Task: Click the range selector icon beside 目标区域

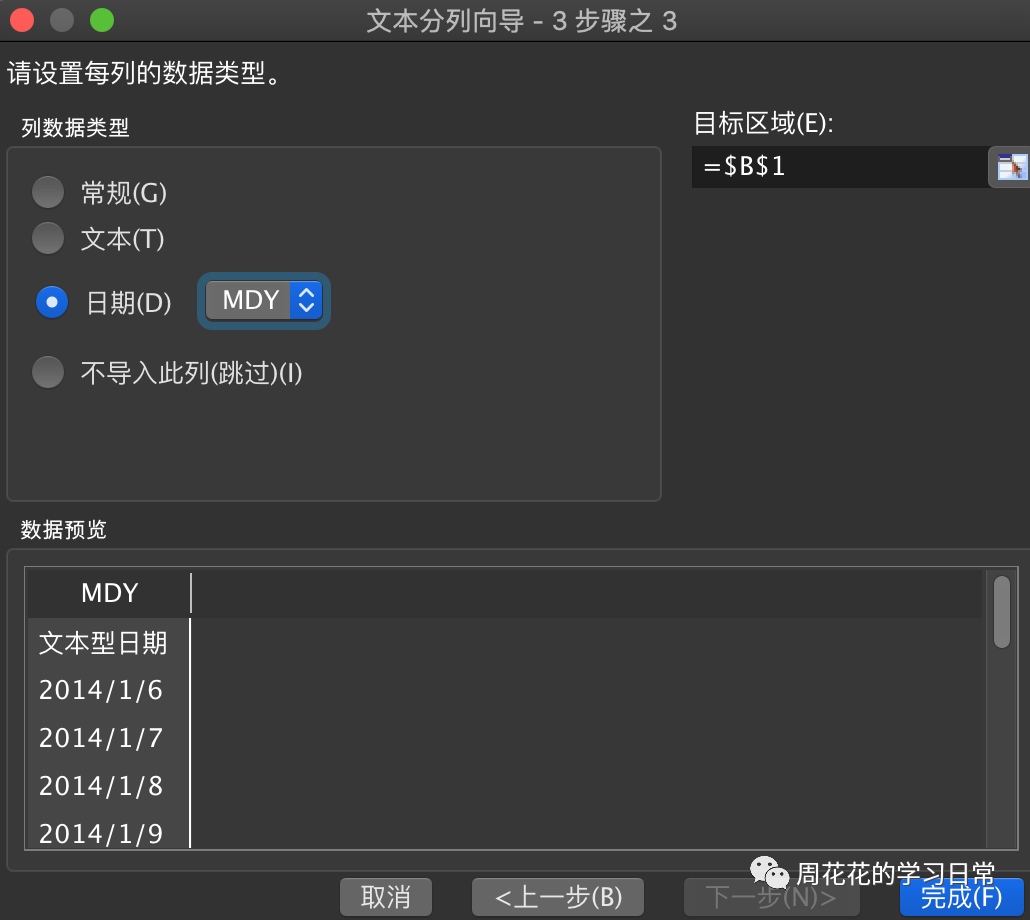Action: coord(1011,167)
